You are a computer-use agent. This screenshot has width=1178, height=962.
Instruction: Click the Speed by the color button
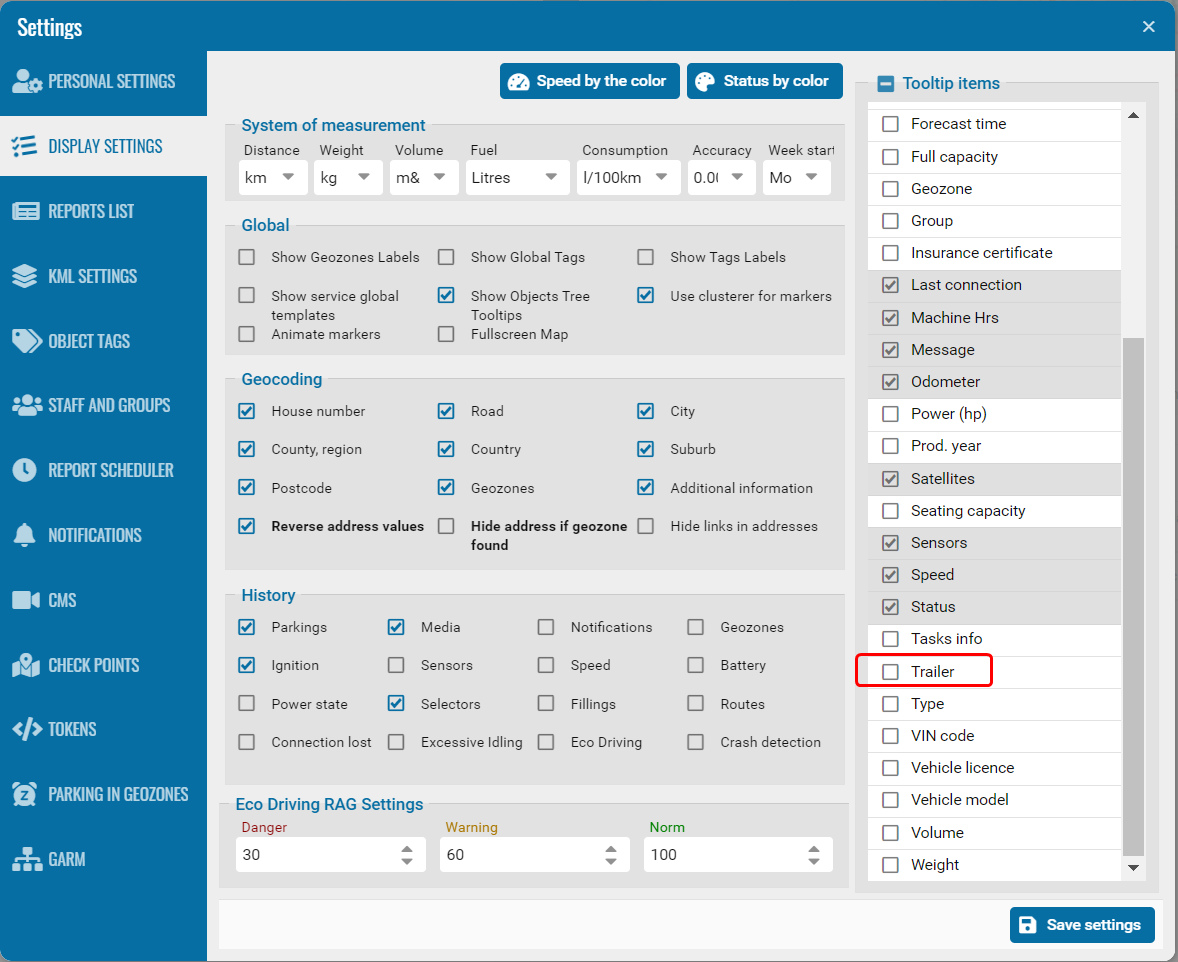(589, 81)
